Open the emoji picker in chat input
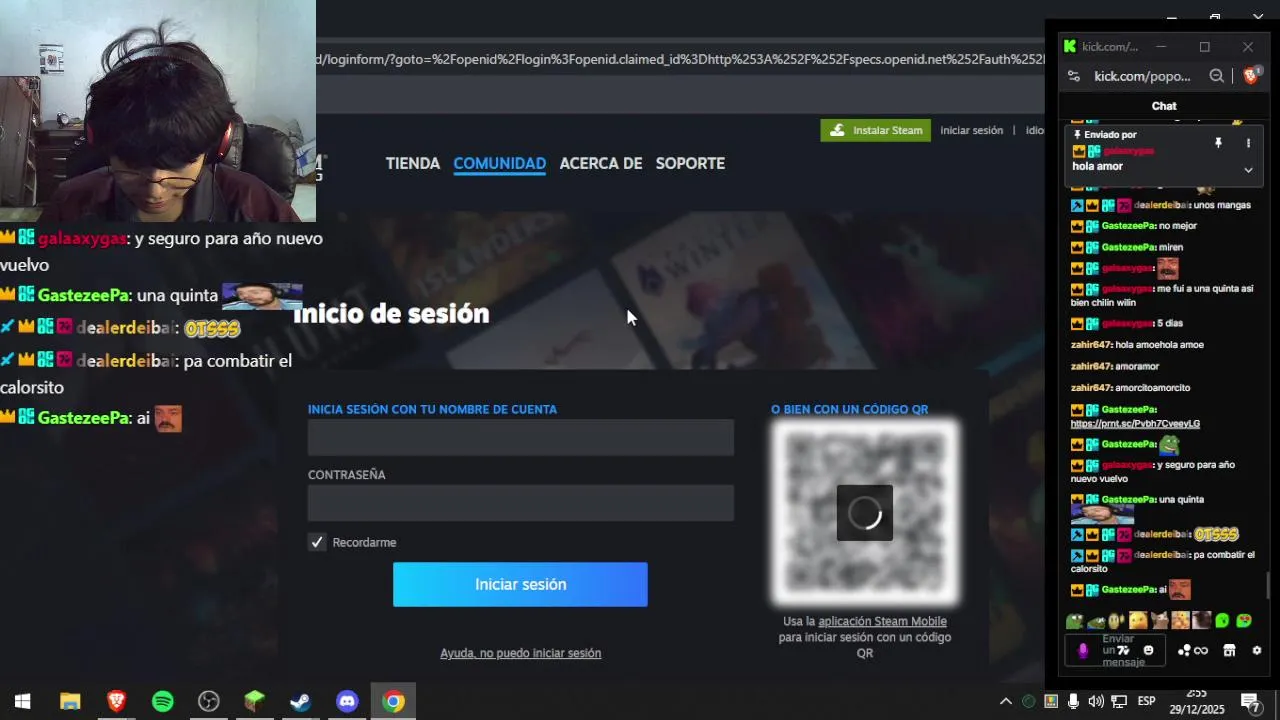 click(x=1148, y=650)
